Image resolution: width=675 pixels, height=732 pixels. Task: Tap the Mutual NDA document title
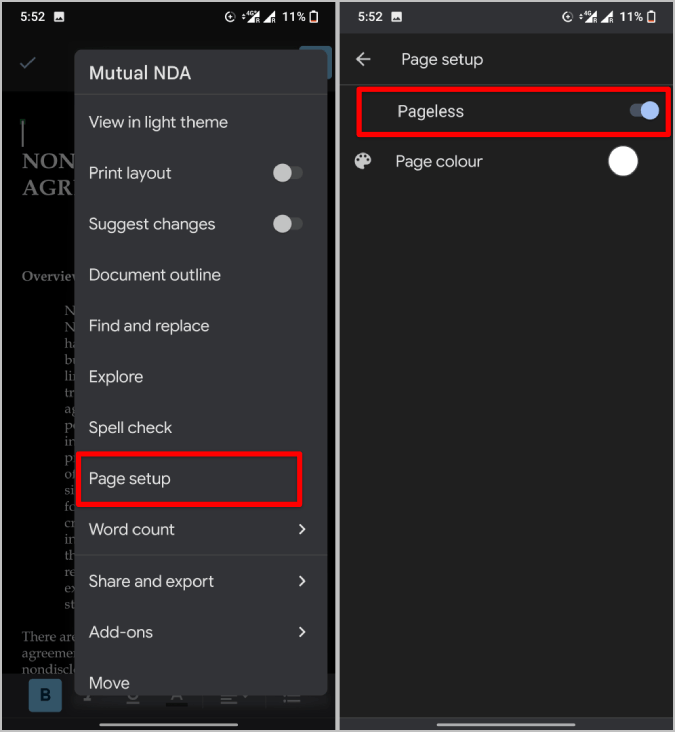pos(140,73)
